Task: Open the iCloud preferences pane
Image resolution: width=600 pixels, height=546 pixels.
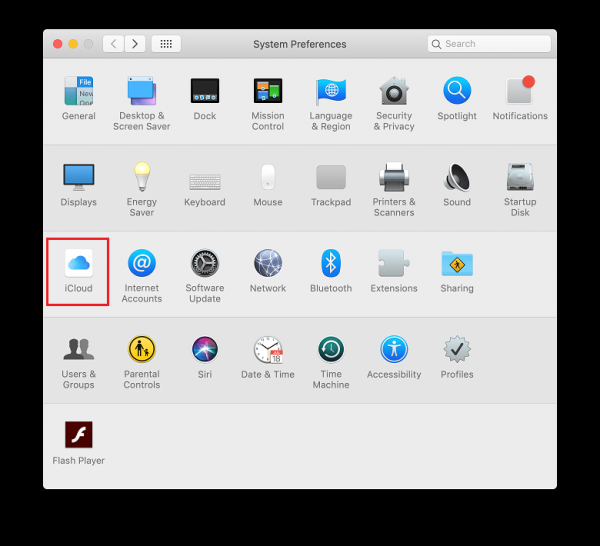Action: pyautogui.click(x=78, y=264)
